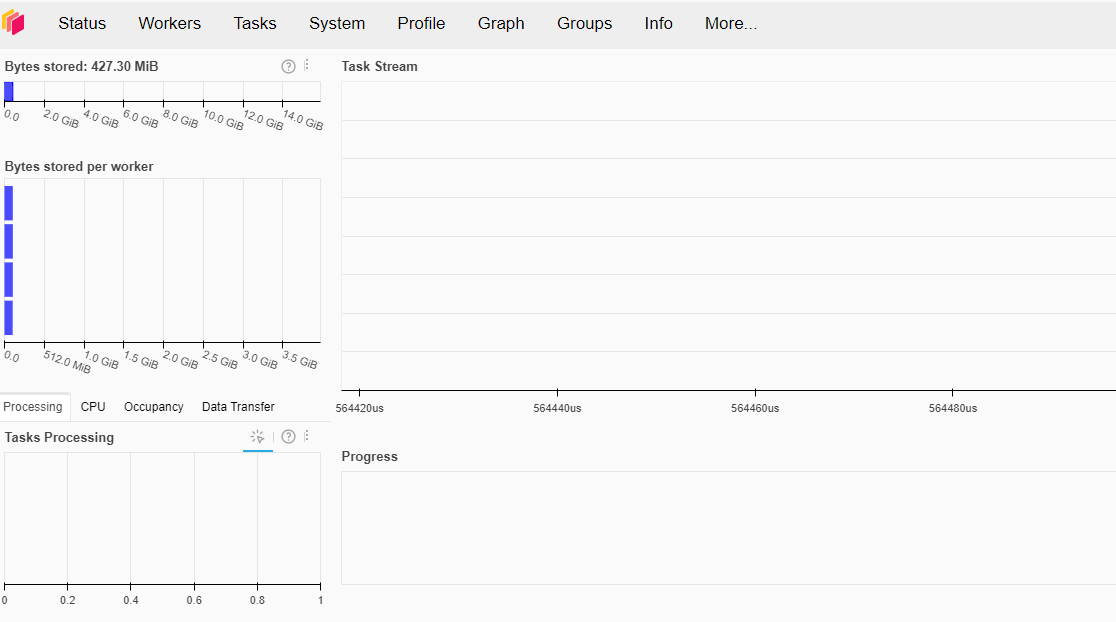The height and width of the screenshot is (622, 1116).
Task: Click the third worker's blue memory bar
Action: tap(9, 280)
